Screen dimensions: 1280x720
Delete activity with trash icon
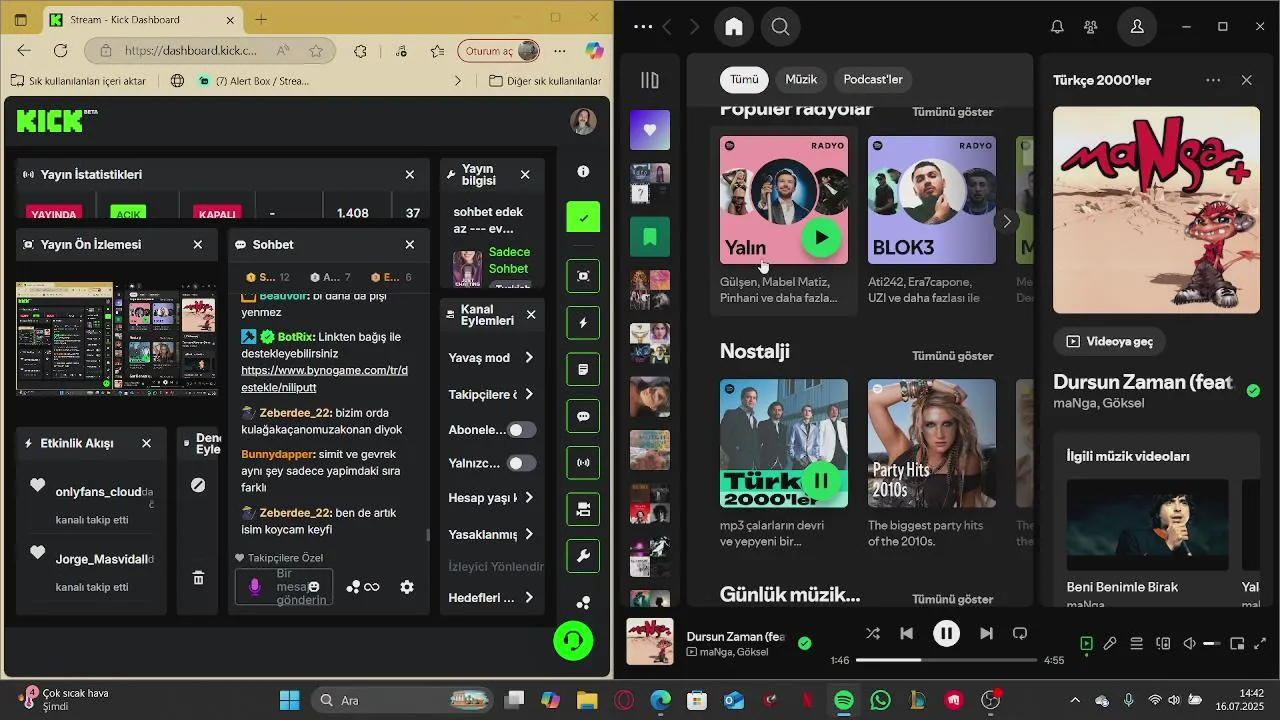[198, 578]
